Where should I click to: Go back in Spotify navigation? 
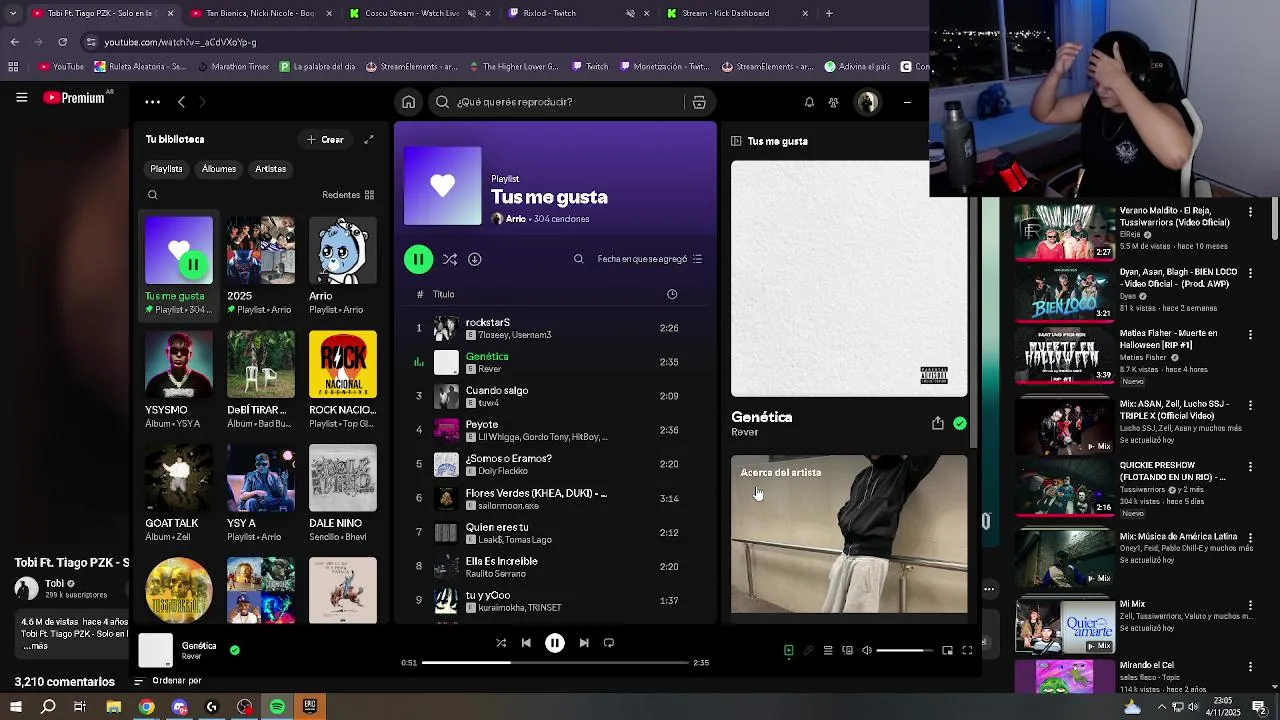click(x=181, y=102)
